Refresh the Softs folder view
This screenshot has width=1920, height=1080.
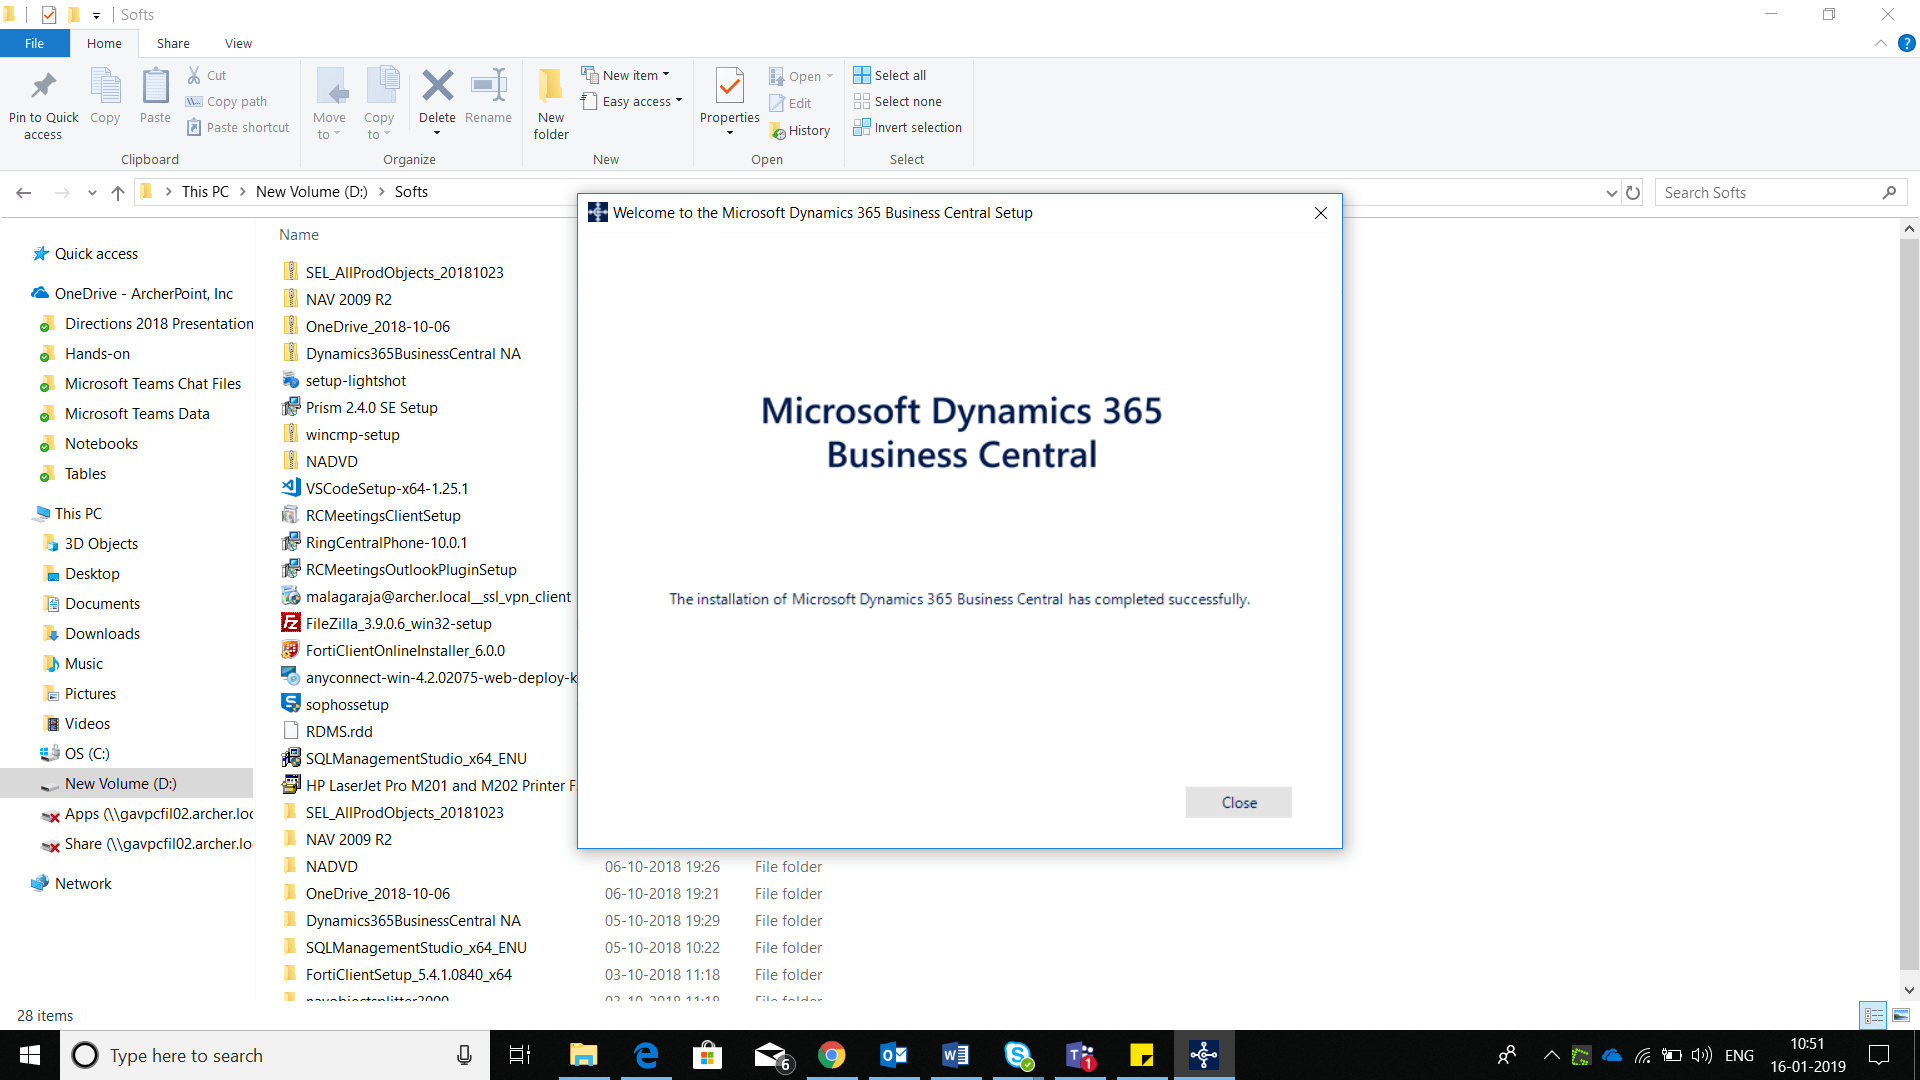coord(1633,192)
